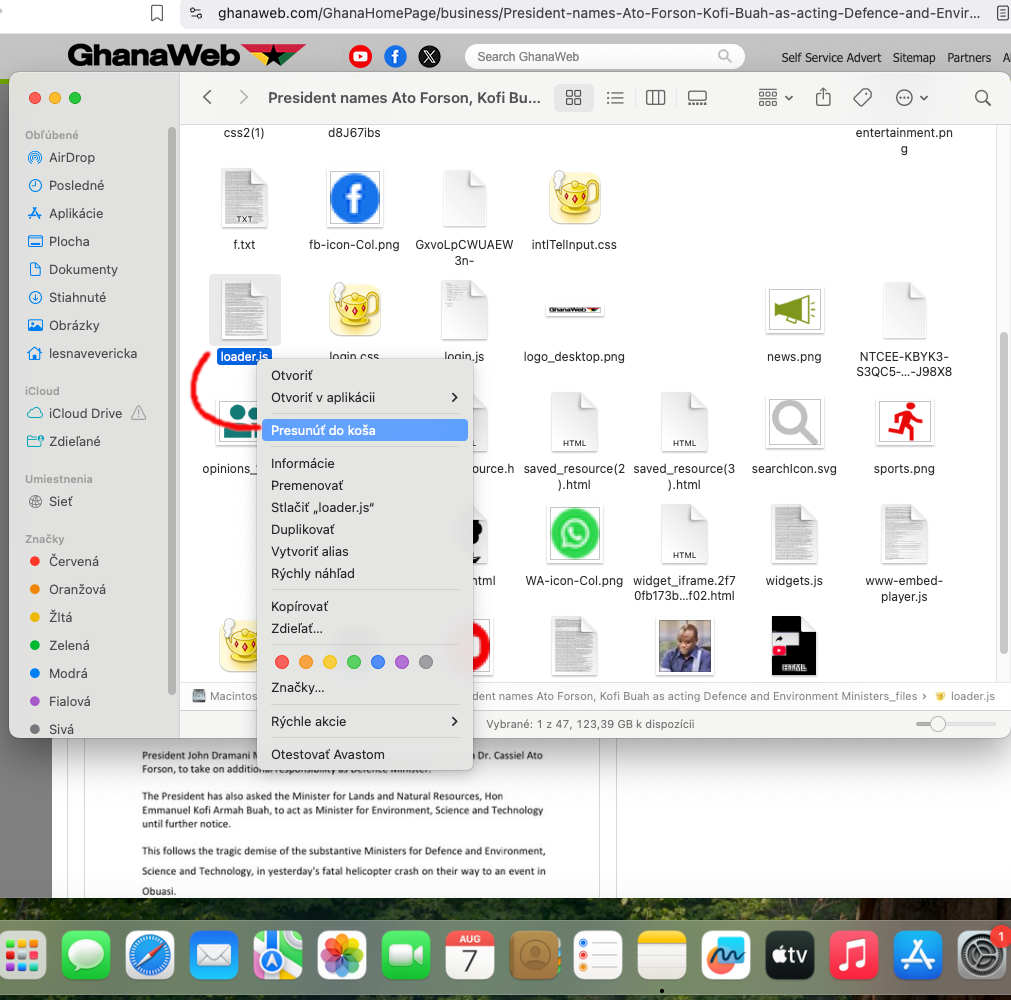The image size is (1011, 1000).
Task: Click the tag icon in Finder toolbar
Action: coord(861,98)
